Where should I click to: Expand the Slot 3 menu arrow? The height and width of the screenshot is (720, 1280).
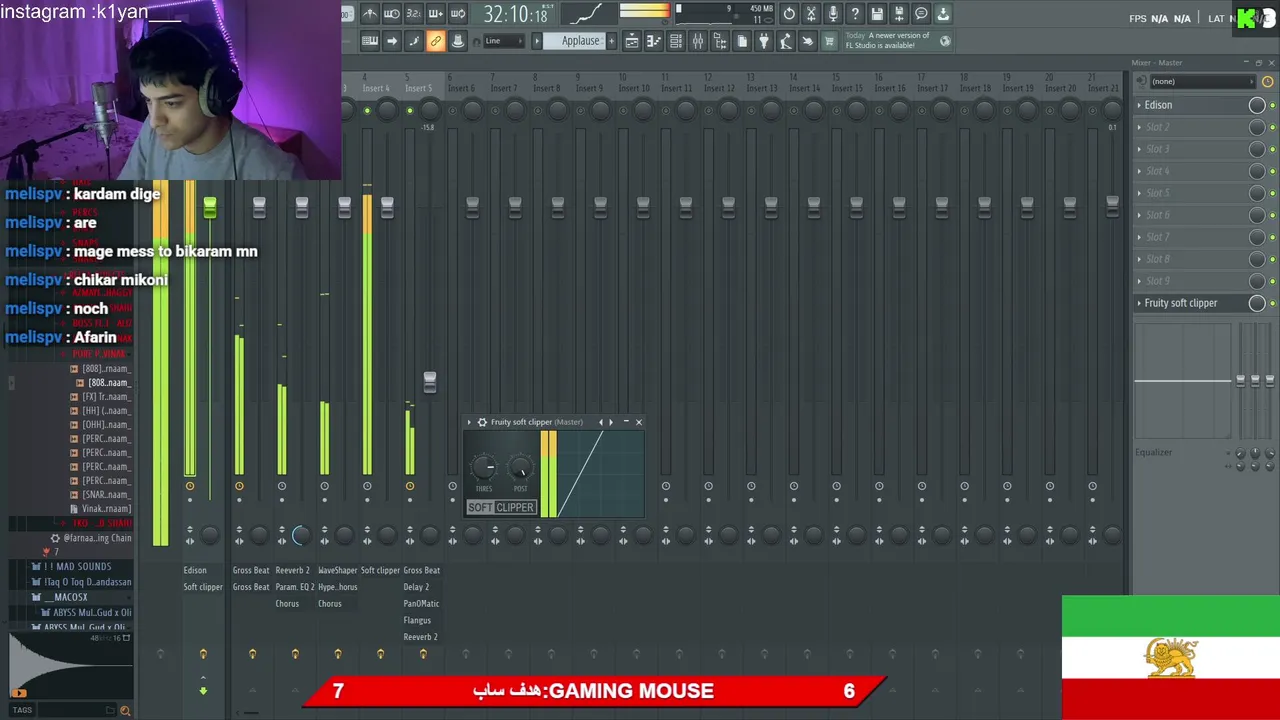coord(1139,149)
